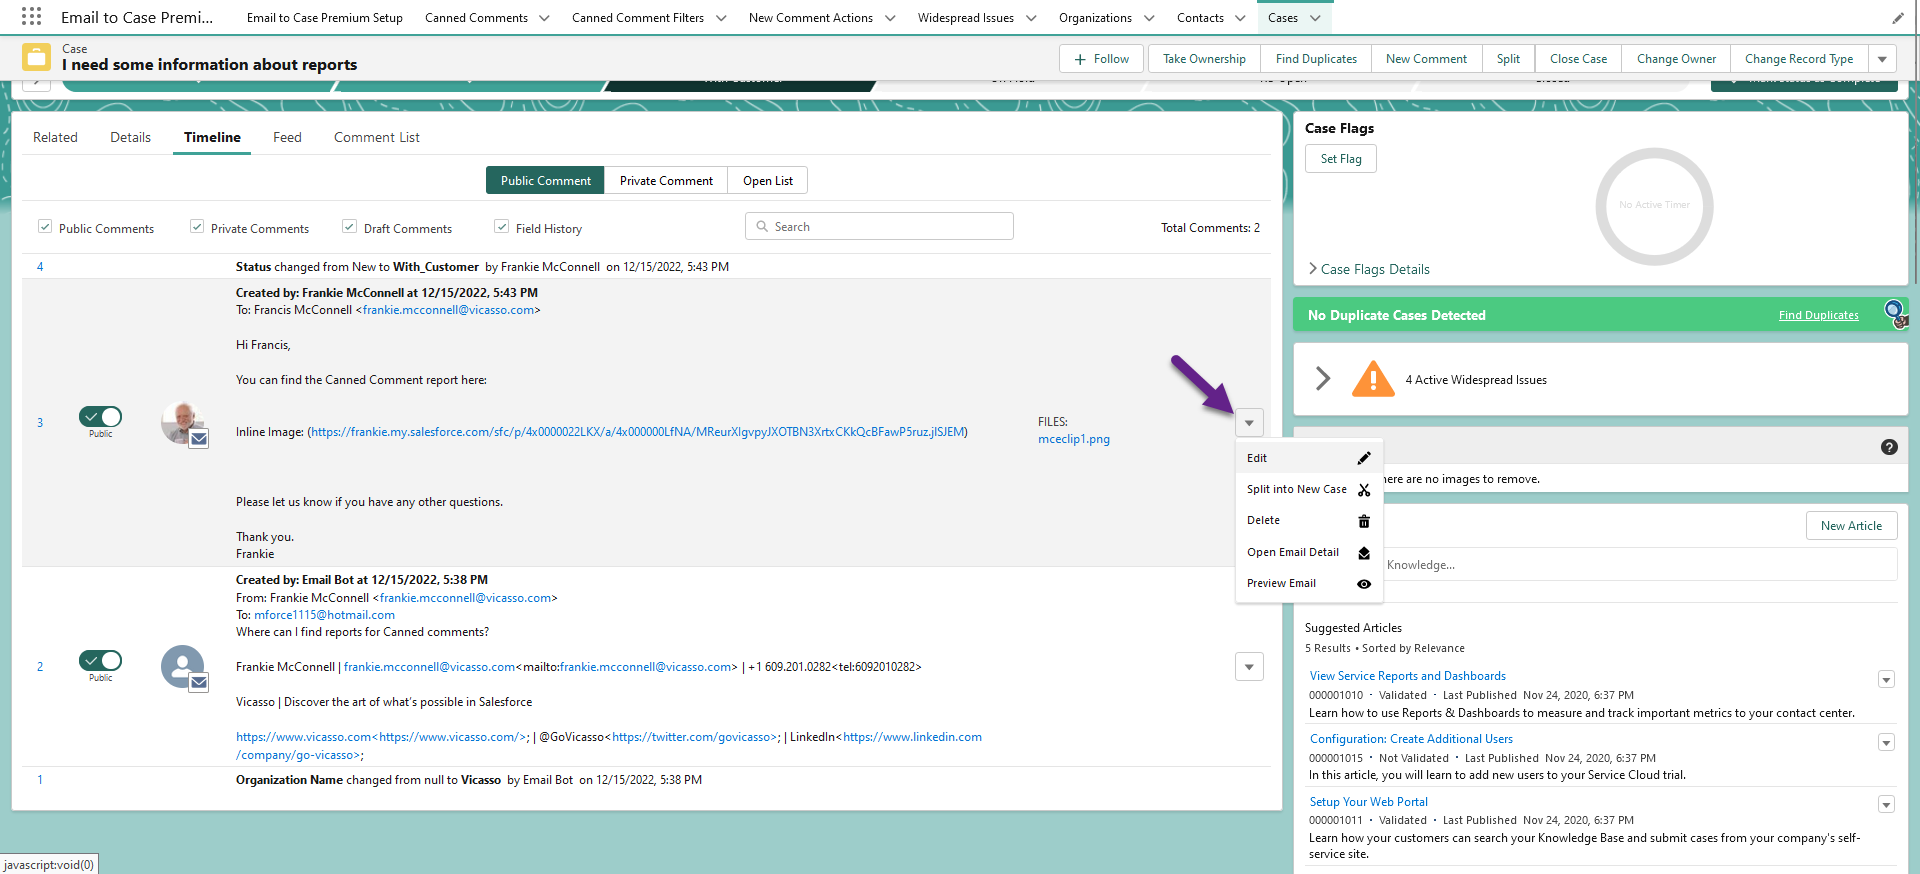Click the orange warning triangle icon
The image size is (1920, 874).
[x=1373, y=380]
